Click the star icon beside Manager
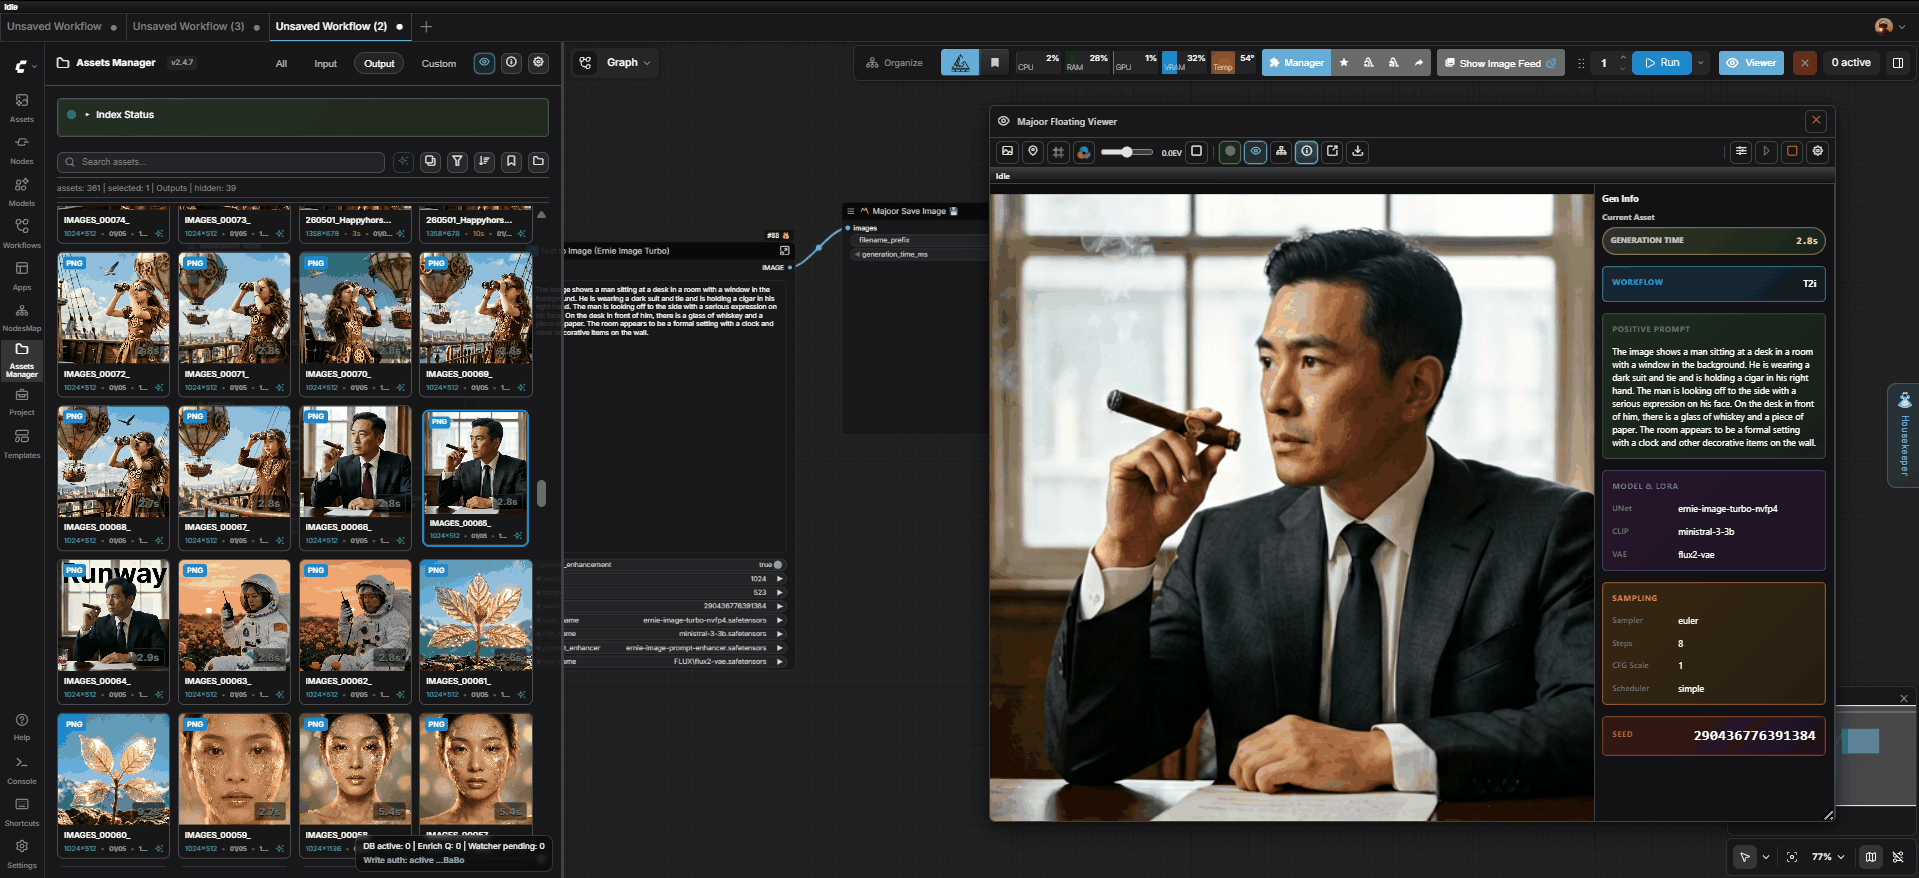The width and height of the screenshot is (1919, 878). [x=1344, y=62]
